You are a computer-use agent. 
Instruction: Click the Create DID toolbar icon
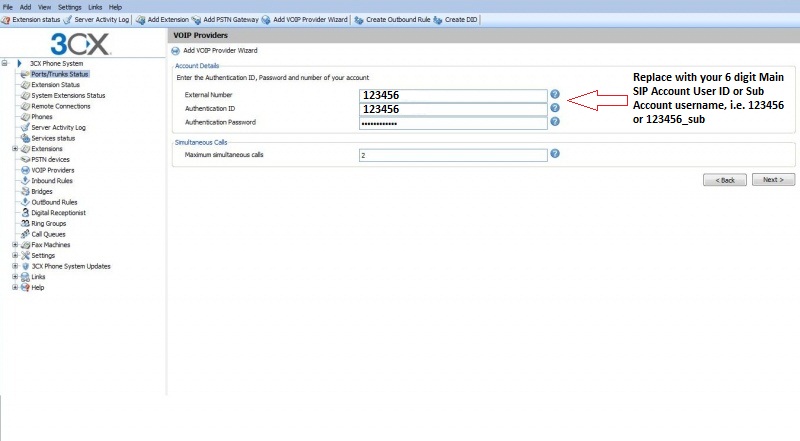(439, 19)
